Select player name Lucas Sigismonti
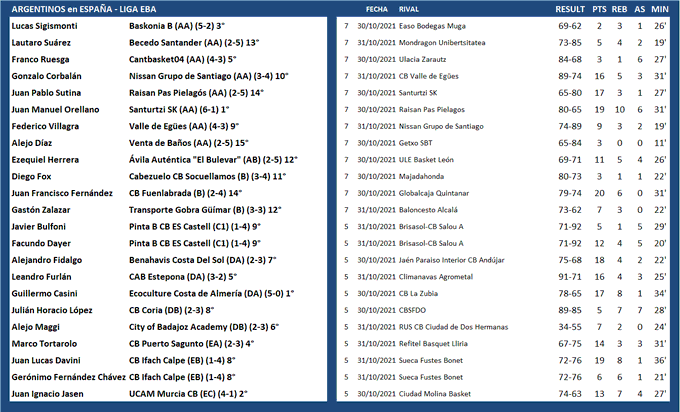680x412 pixels. coord(45,26)
